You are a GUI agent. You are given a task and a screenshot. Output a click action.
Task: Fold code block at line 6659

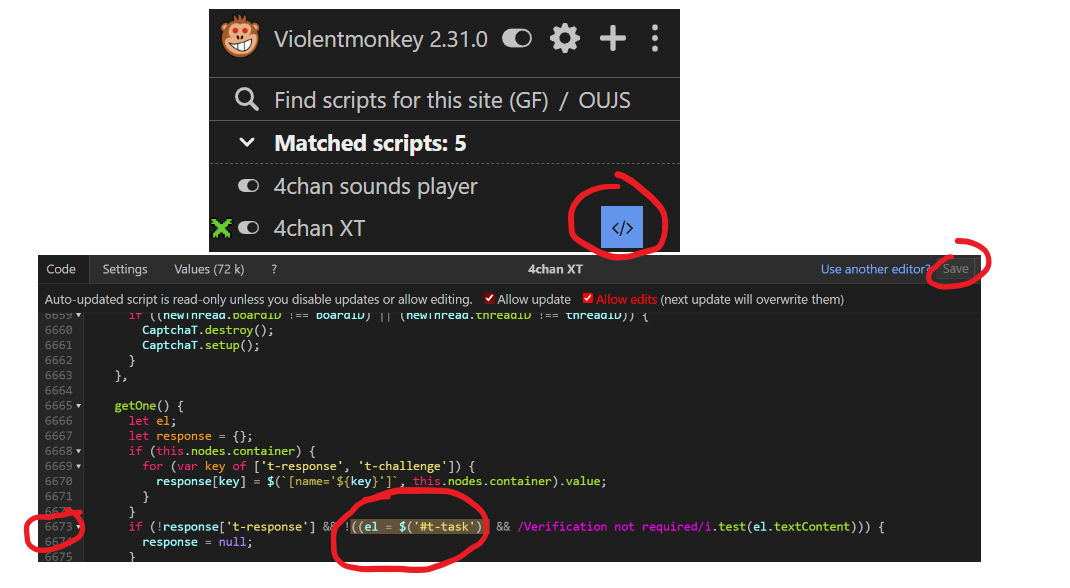pyautogui.click(x=78, y=315)
